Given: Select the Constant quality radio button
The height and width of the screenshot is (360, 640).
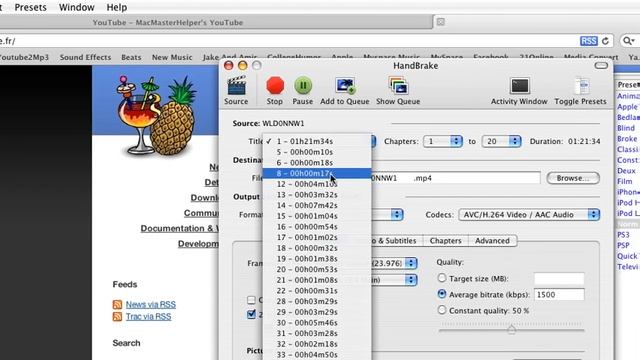Looking at the screenshot, I should (x=442, y=310).
